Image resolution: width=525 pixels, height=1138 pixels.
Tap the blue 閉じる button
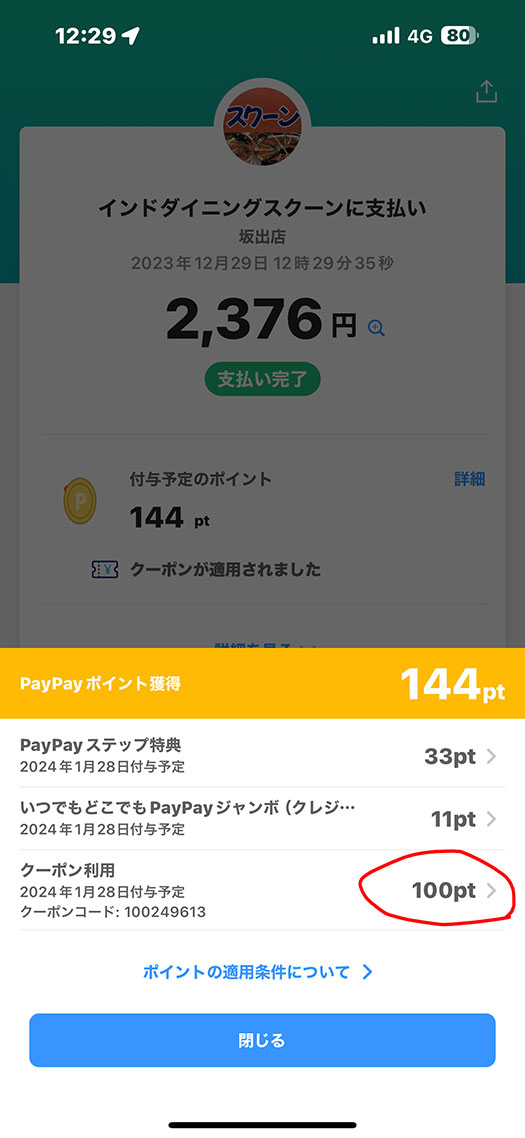tap(262, 1040)
